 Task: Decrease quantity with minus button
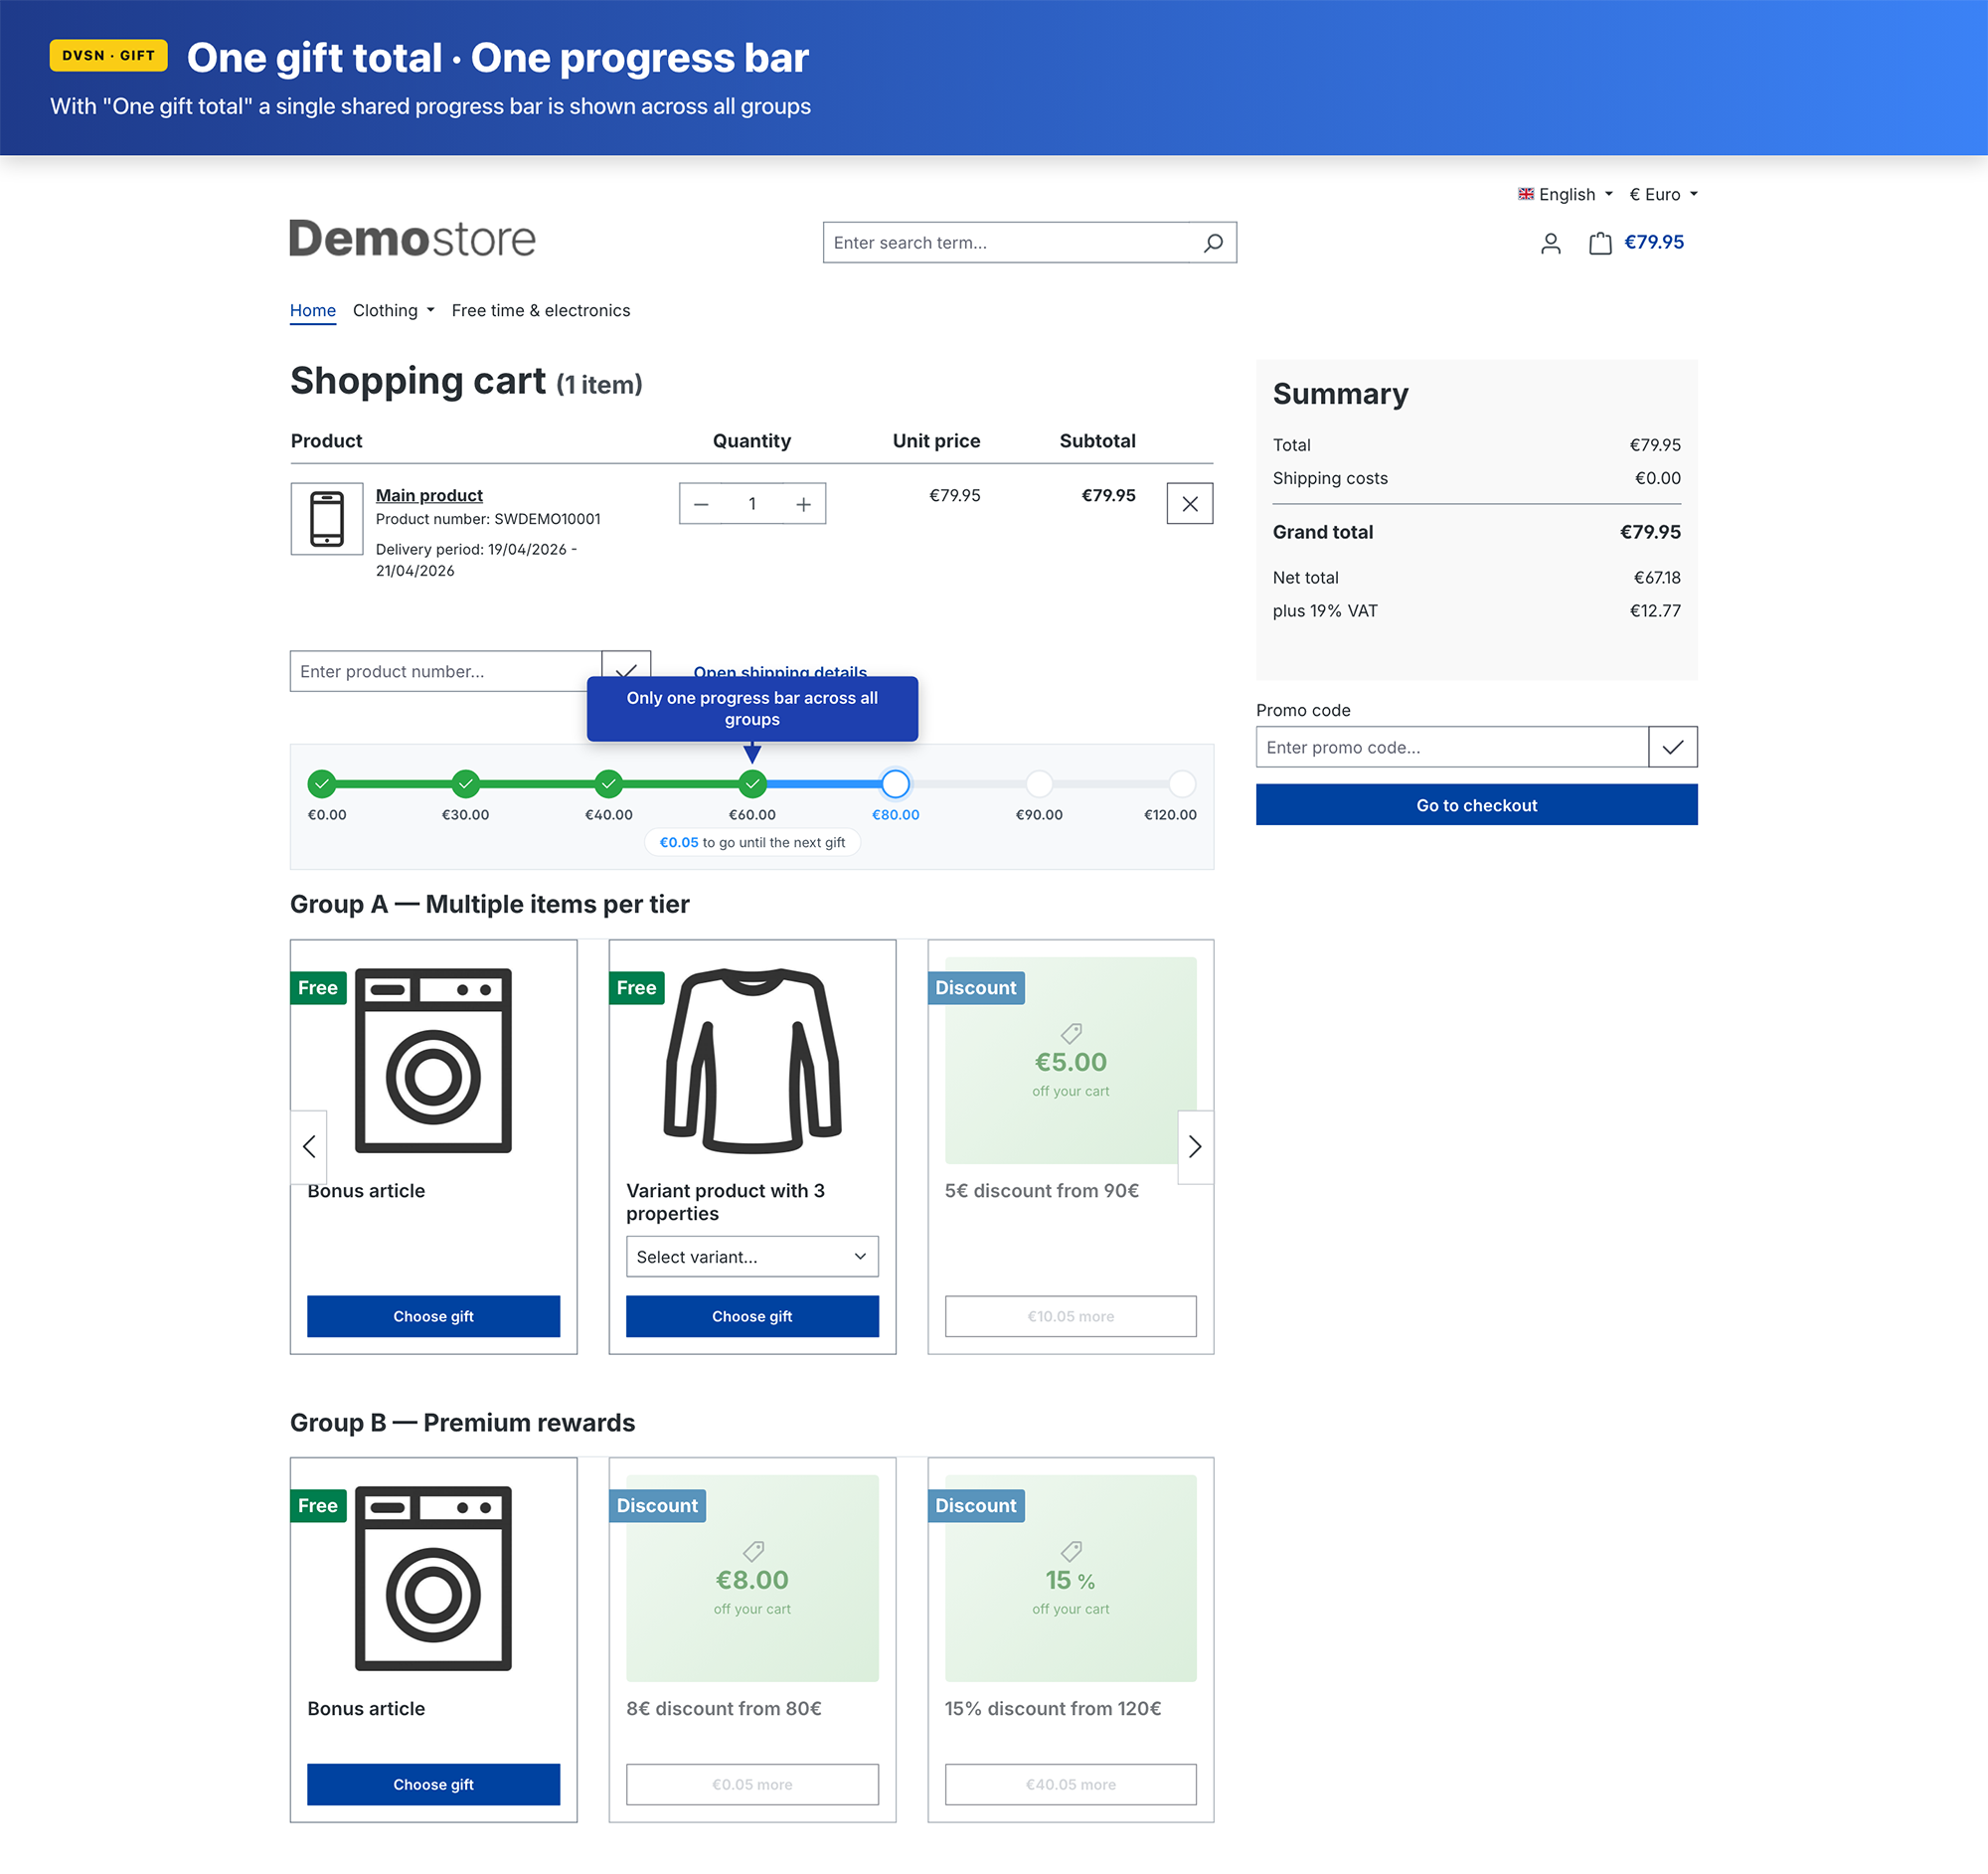702,504
